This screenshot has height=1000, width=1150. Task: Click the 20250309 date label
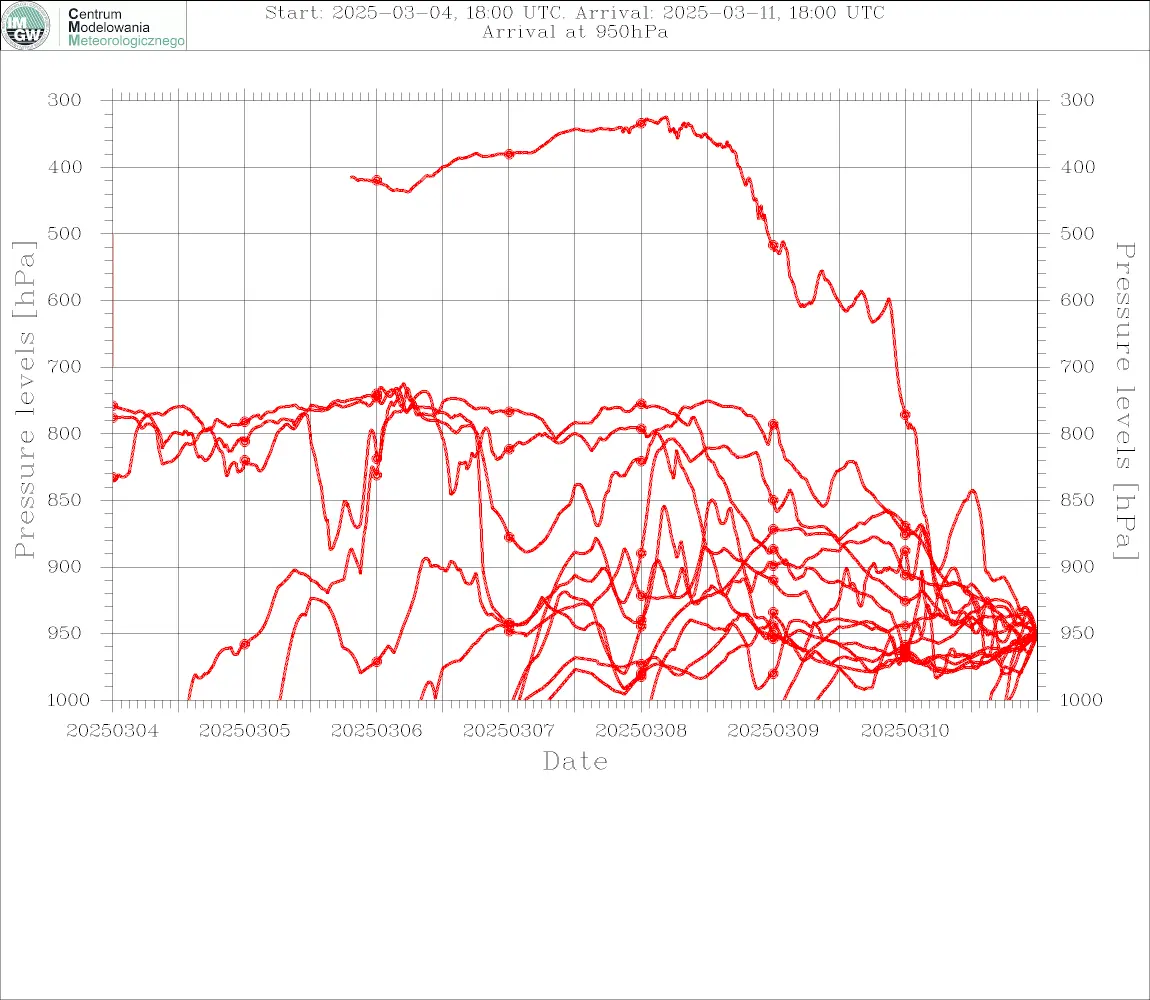point(773,731)
